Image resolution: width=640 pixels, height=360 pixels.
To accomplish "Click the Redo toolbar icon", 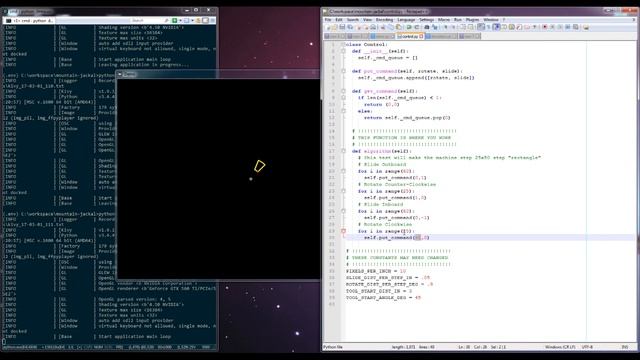I will (x=416, y=27).
